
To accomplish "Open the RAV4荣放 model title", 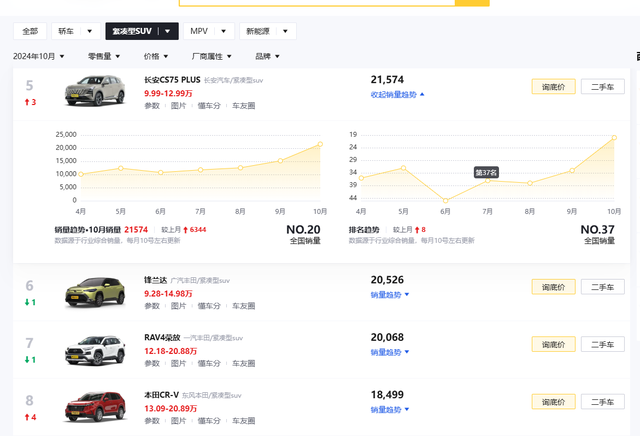I will pos(162,338).
